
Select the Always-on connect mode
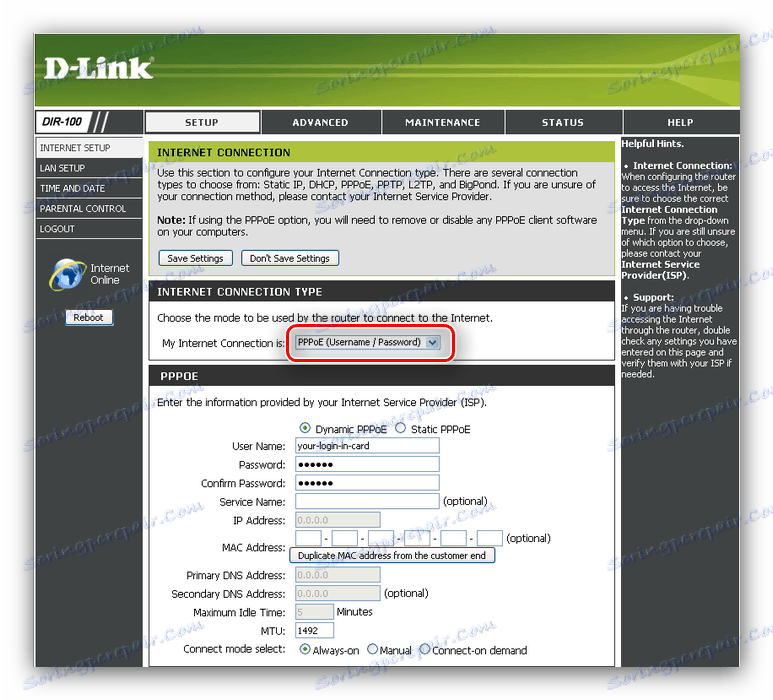point(305,649)
